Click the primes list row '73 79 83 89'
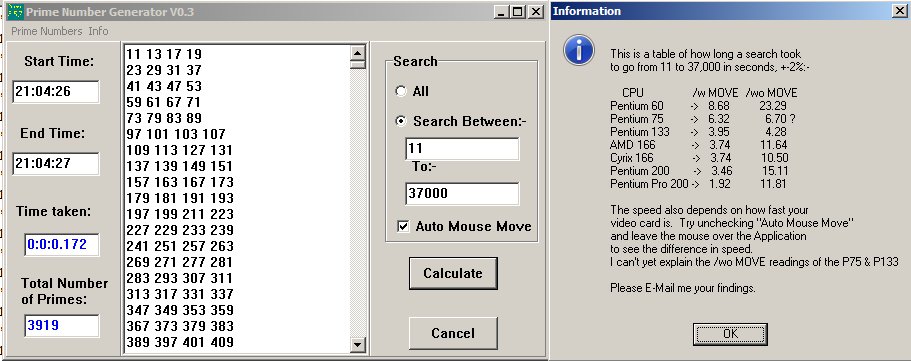Viewport: 911px width, 361px height. tap(164, 119)
